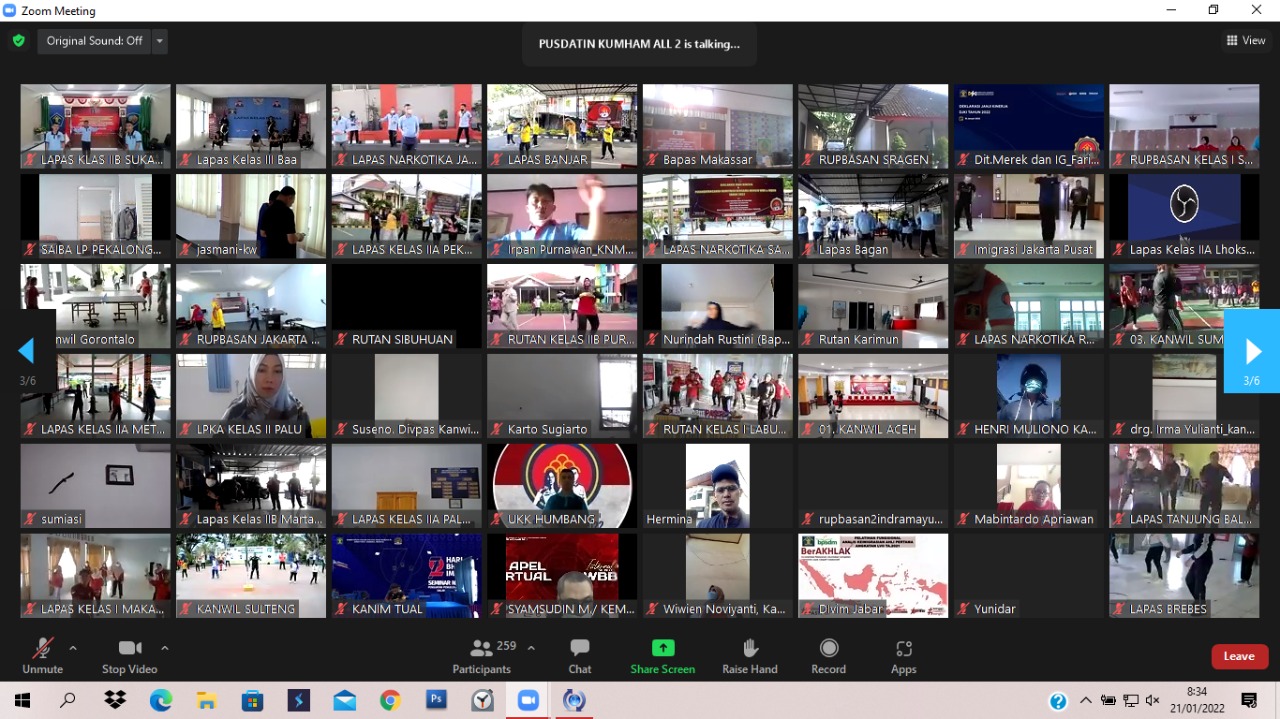This screenshot has width=1280, height=719.
Task: Unmute the microphone
Action: click(43, 655)
